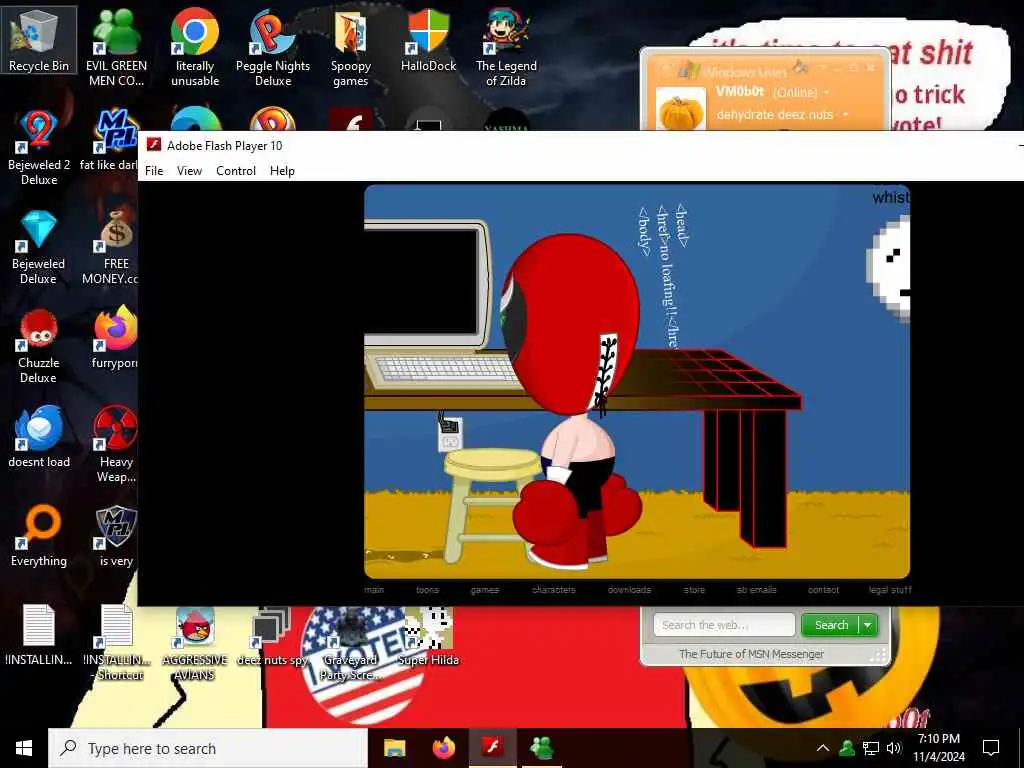Select the 'doesnt load' Thunderbird shortcut

[39, 436]
